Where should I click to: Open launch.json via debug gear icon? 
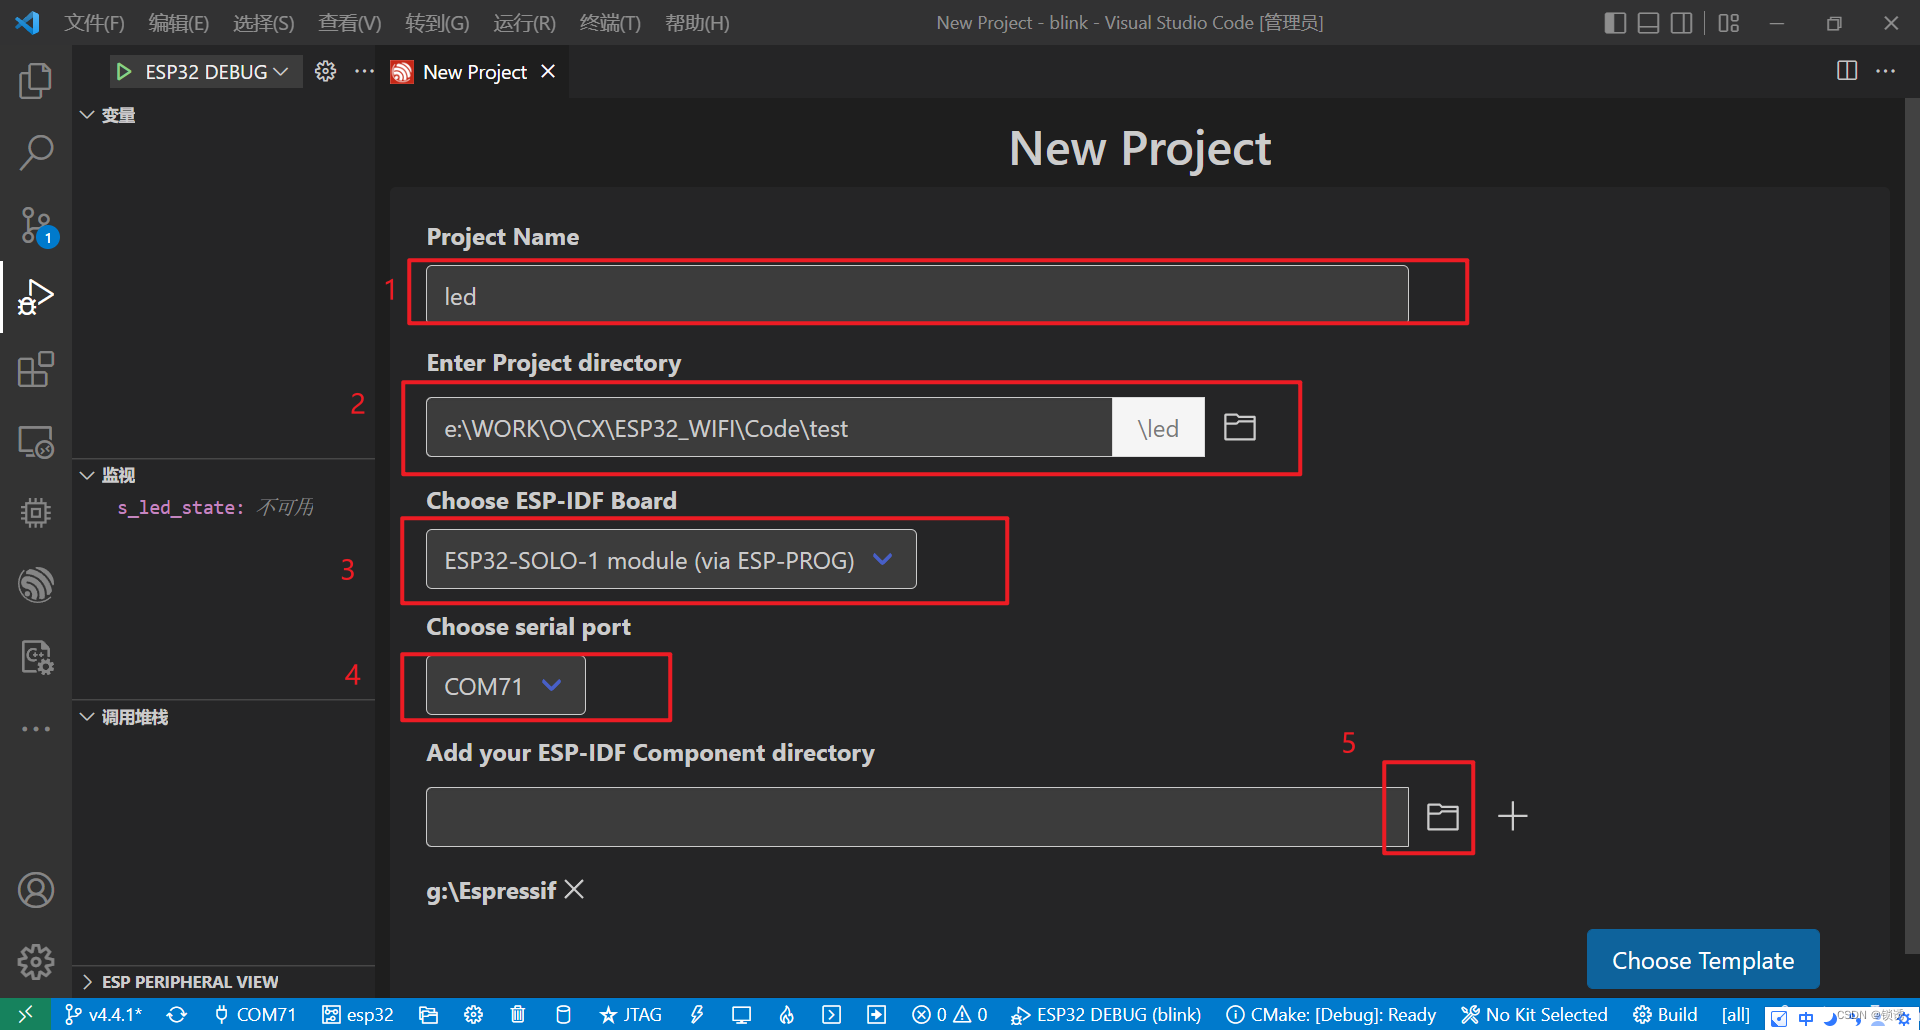326,71
